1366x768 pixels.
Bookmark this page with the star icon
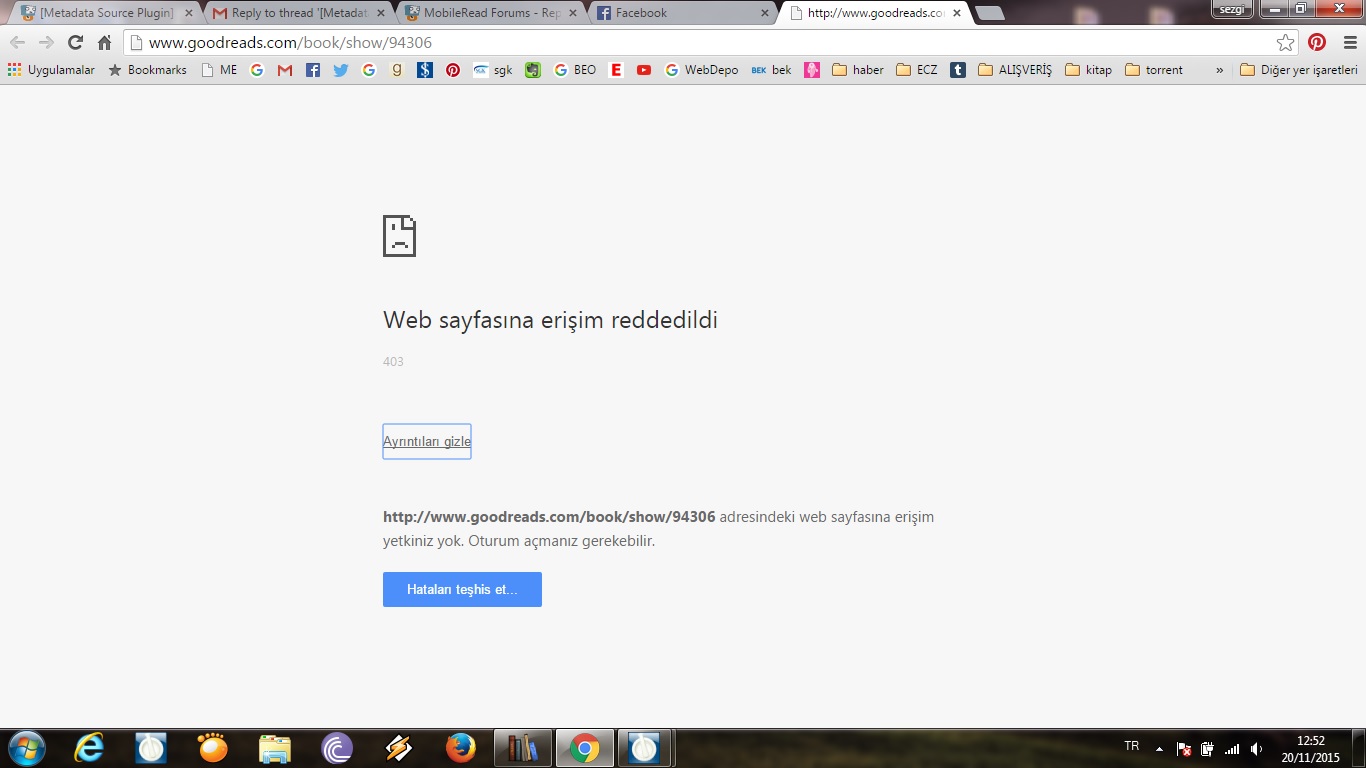[1286, 43]
